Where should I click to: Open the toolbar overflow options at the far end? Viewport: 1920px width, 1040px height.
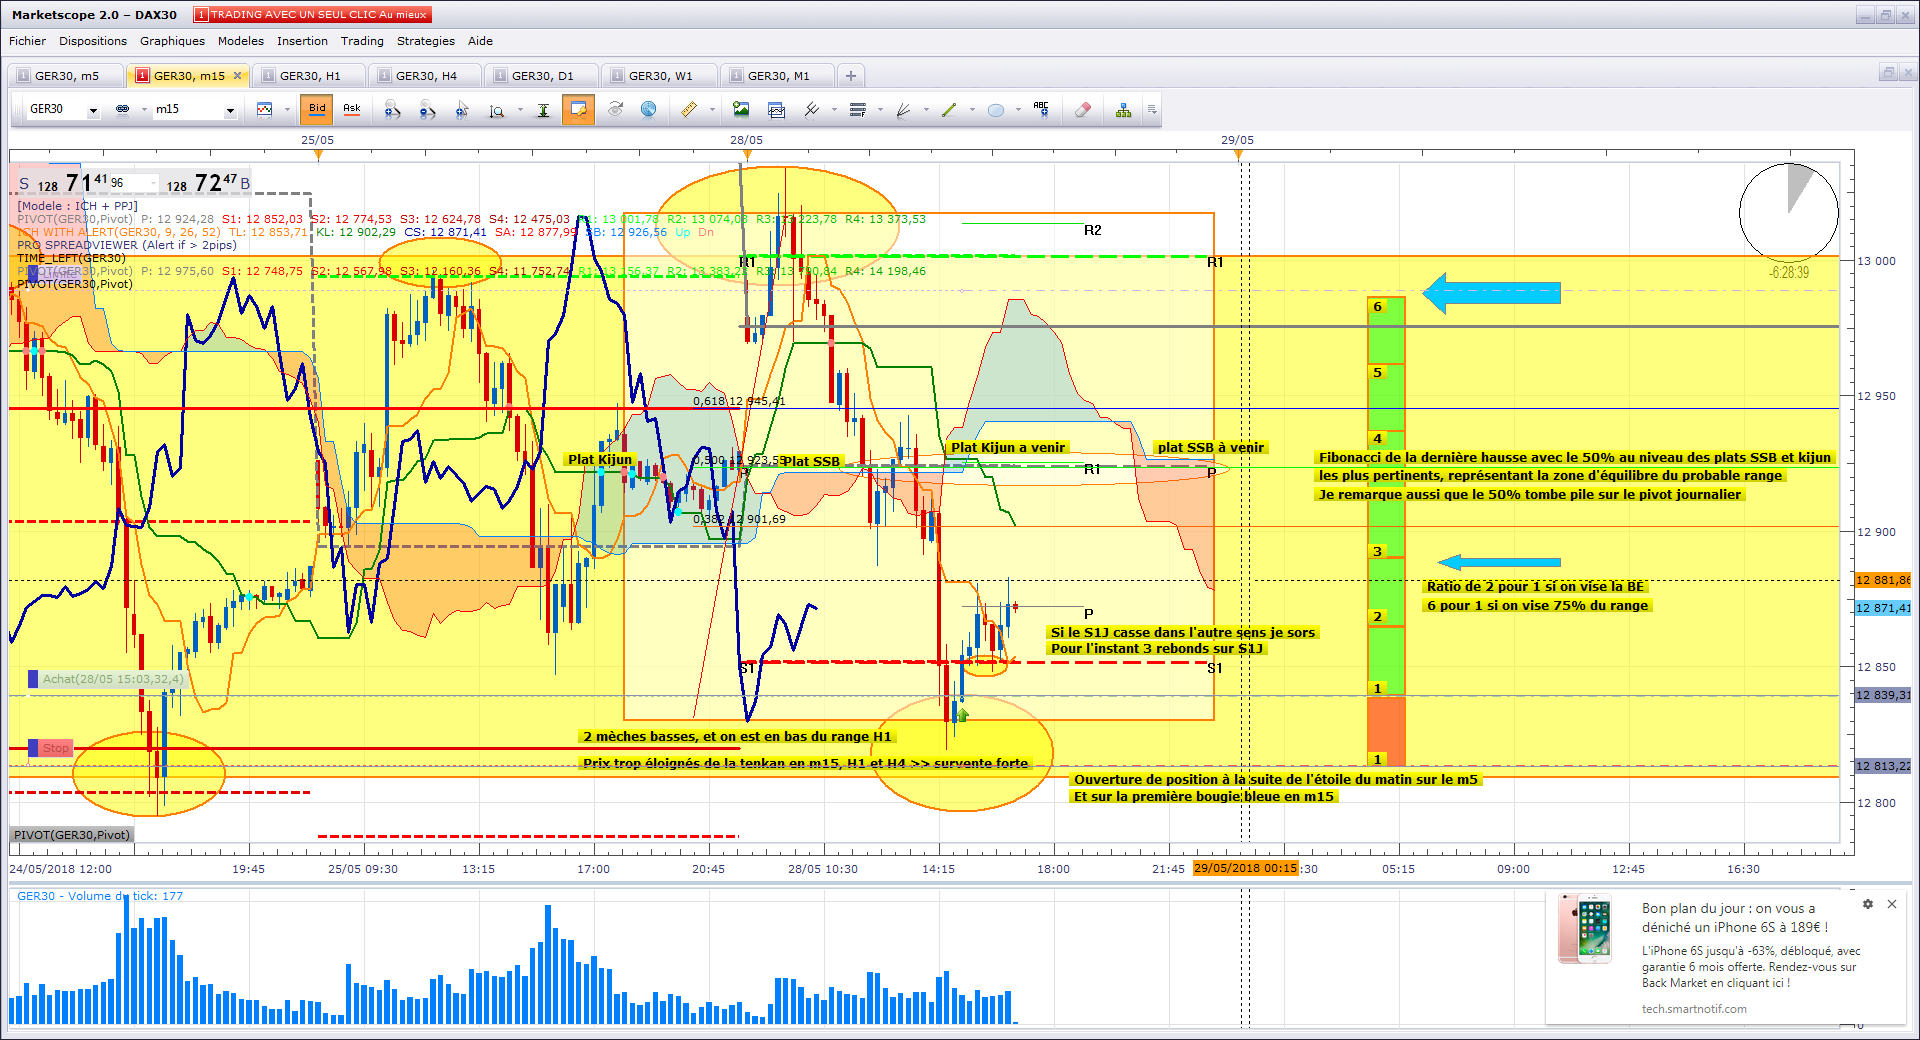[1152, 110]
